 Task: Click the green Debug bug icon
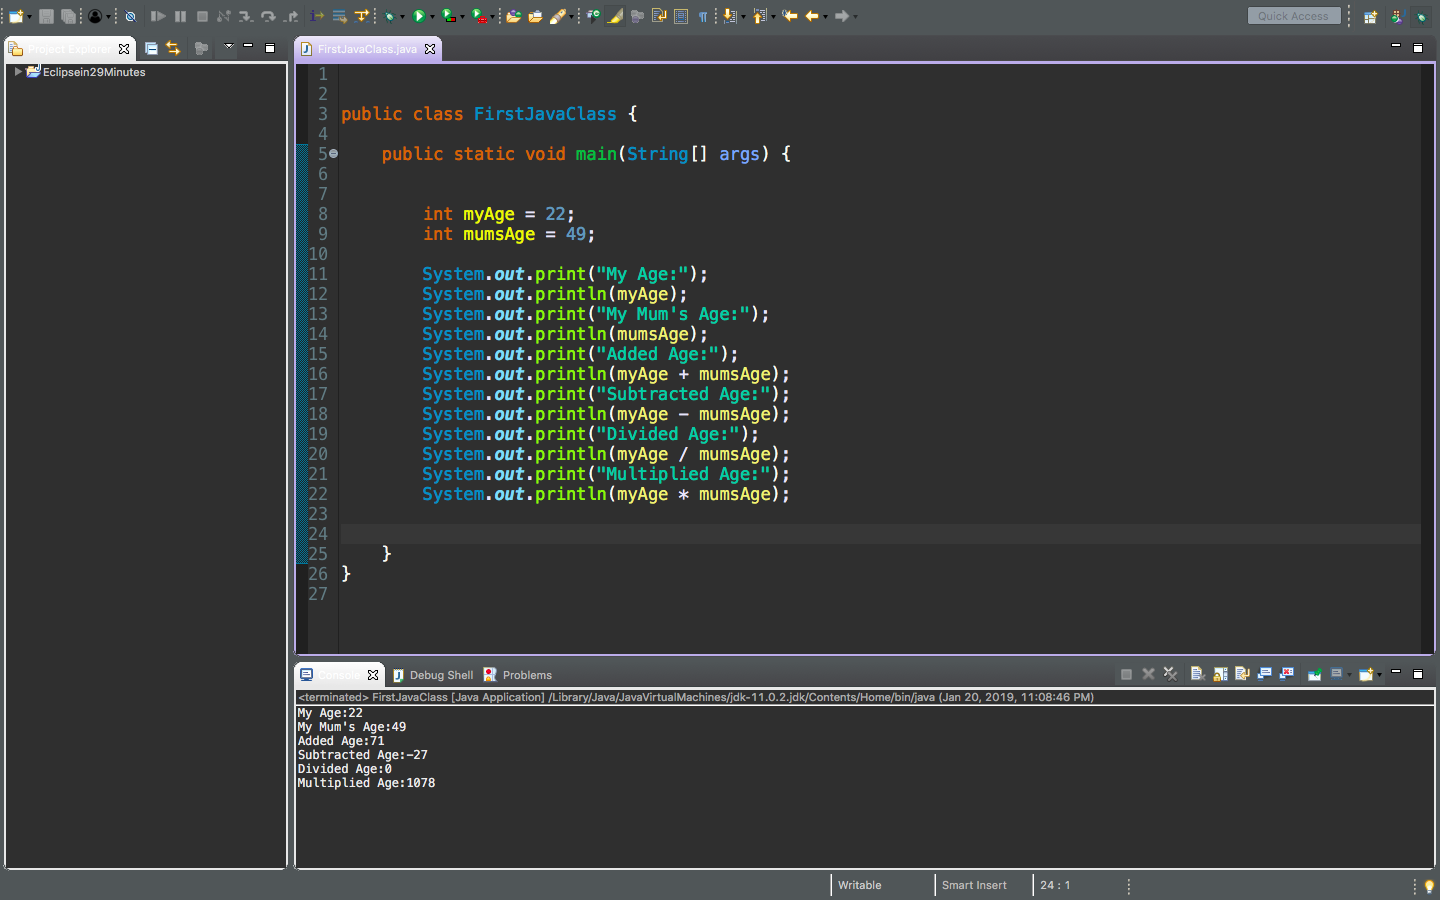coord(389,16)
